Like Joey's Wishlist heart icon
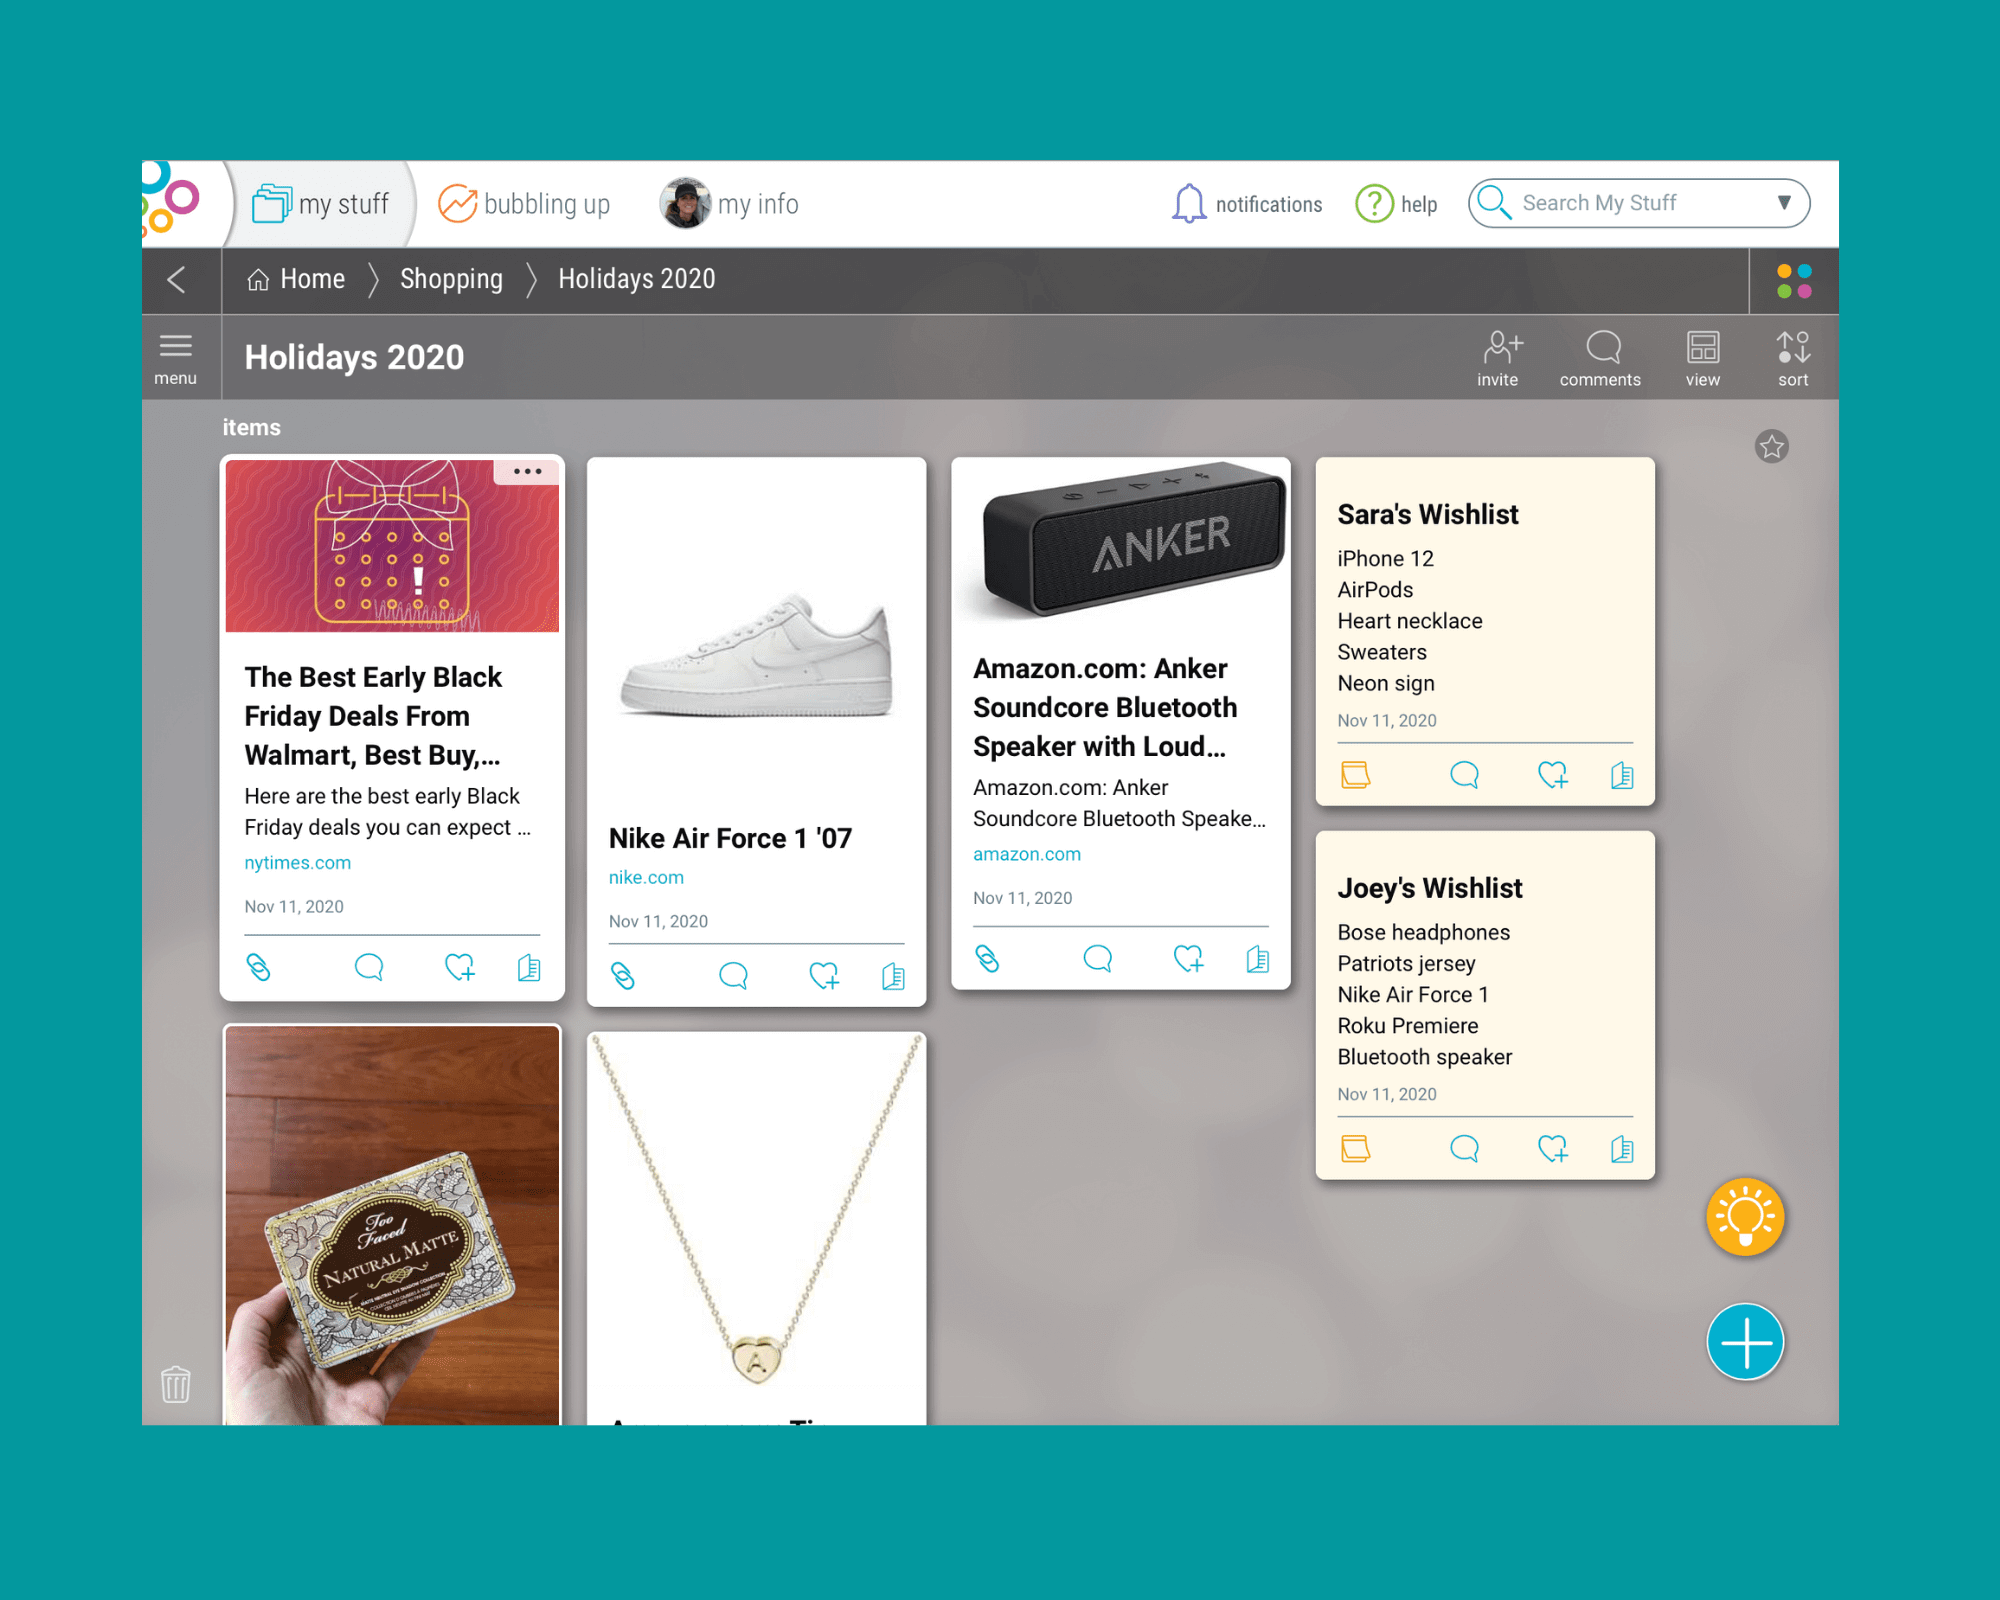The width and height of the screenshot is (2000, 1600). (x=1552, y=1149)
